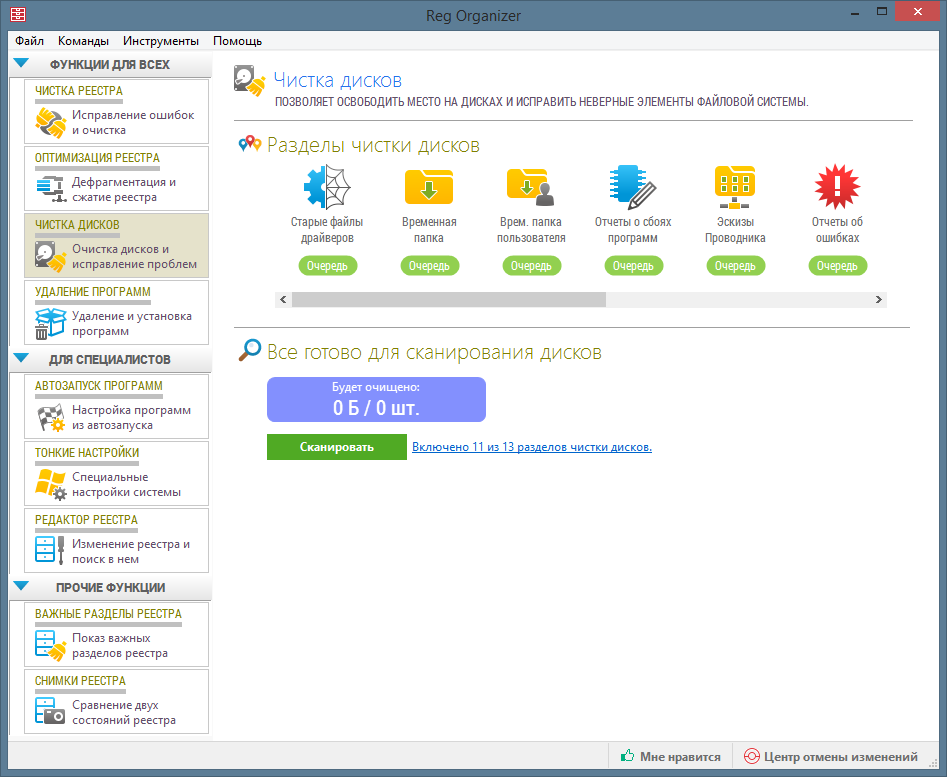Viewport: 947px width, 777px height.
Task: Click the Будет очищено 0 Б panel
Action: [376, 400]
